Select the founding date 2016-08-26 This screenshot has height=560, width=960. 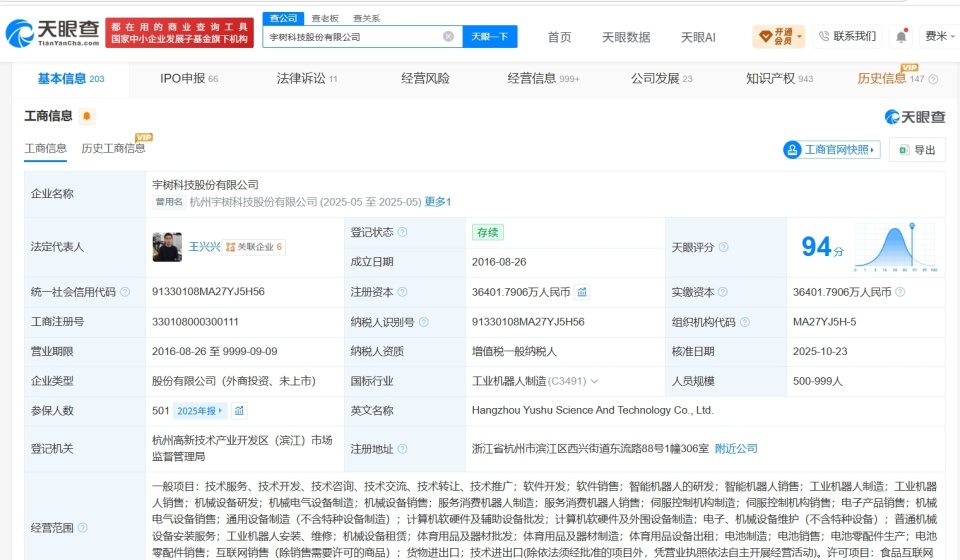[x=499, y=262]
